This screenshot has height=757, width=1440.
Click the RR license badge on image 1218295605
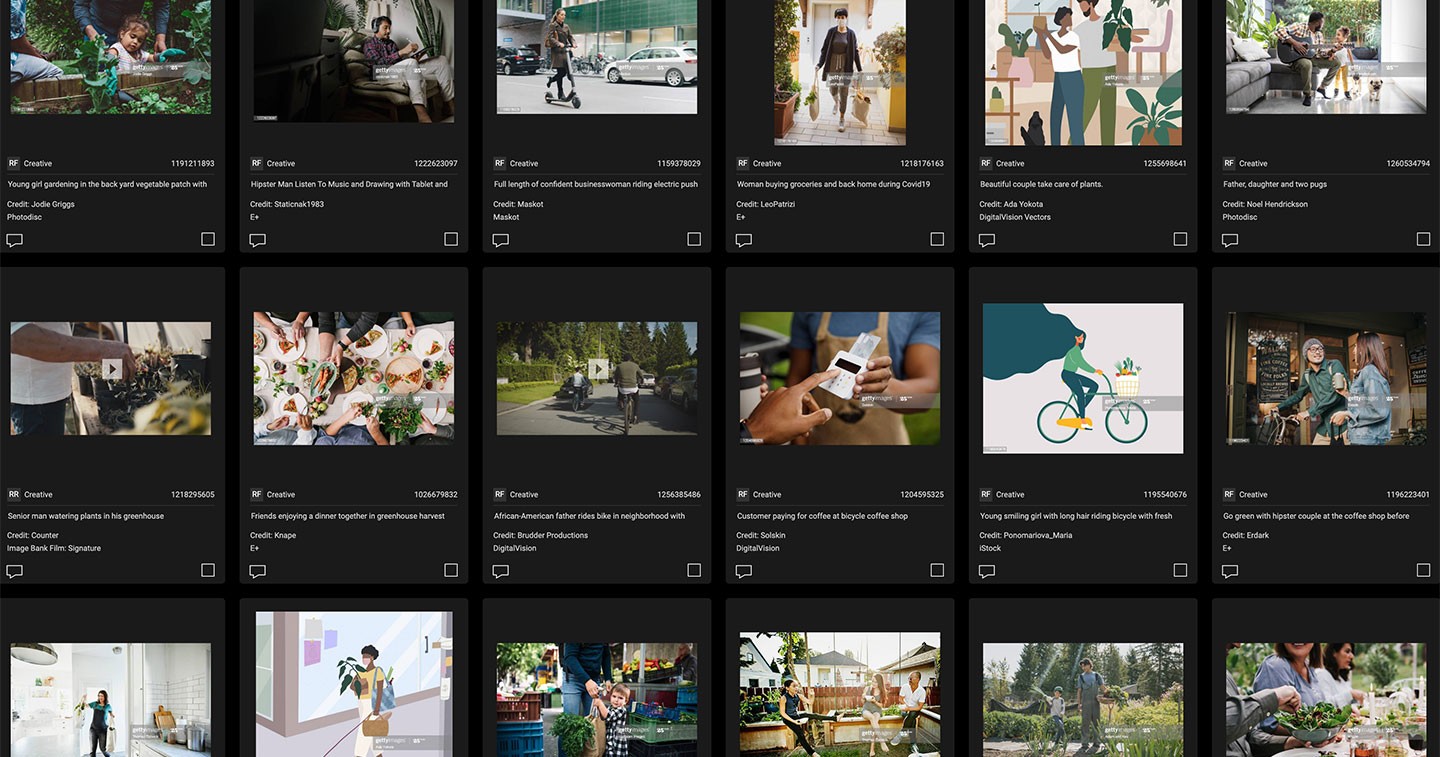(x=14, y=494)
